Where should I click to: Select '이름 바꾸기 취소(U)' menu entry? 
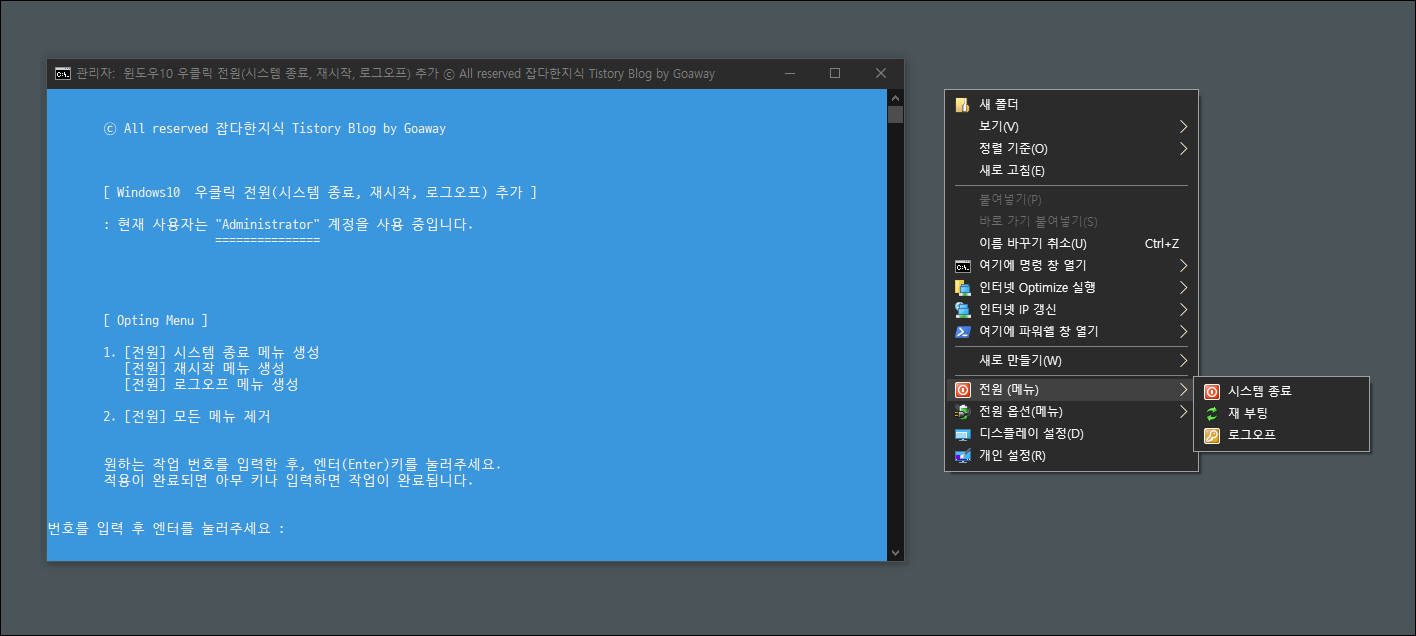click(x=1071, y=244)
